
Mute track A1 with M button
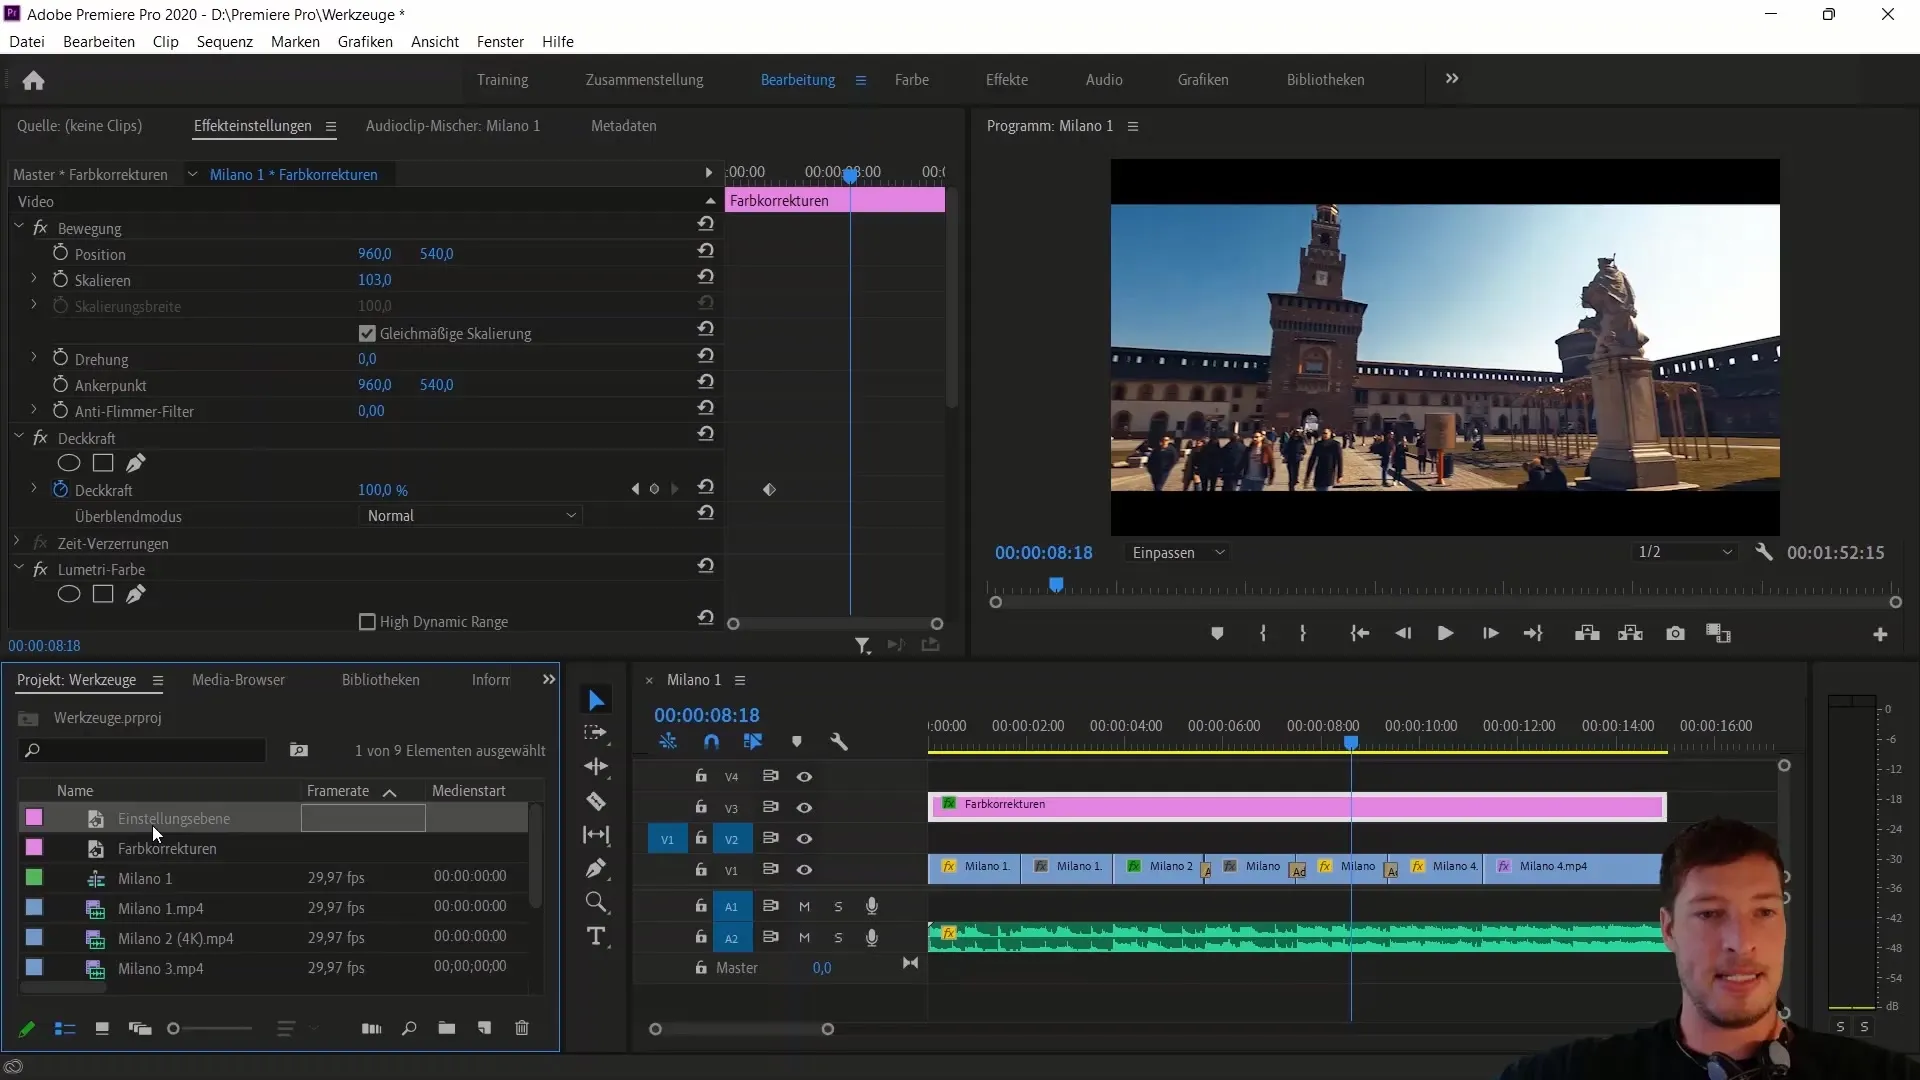pyautogui.click(x=804, y=907)
